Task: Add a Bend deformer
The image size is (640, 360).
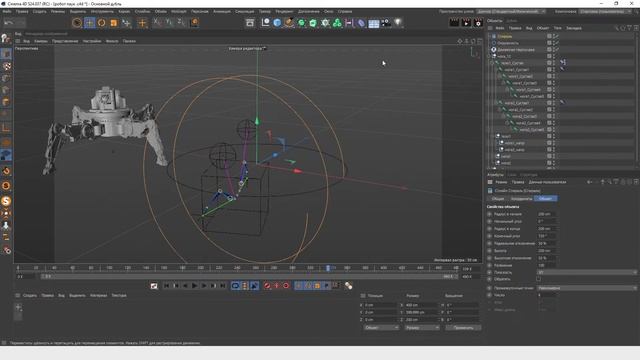Action: click(x=361, y=23)
